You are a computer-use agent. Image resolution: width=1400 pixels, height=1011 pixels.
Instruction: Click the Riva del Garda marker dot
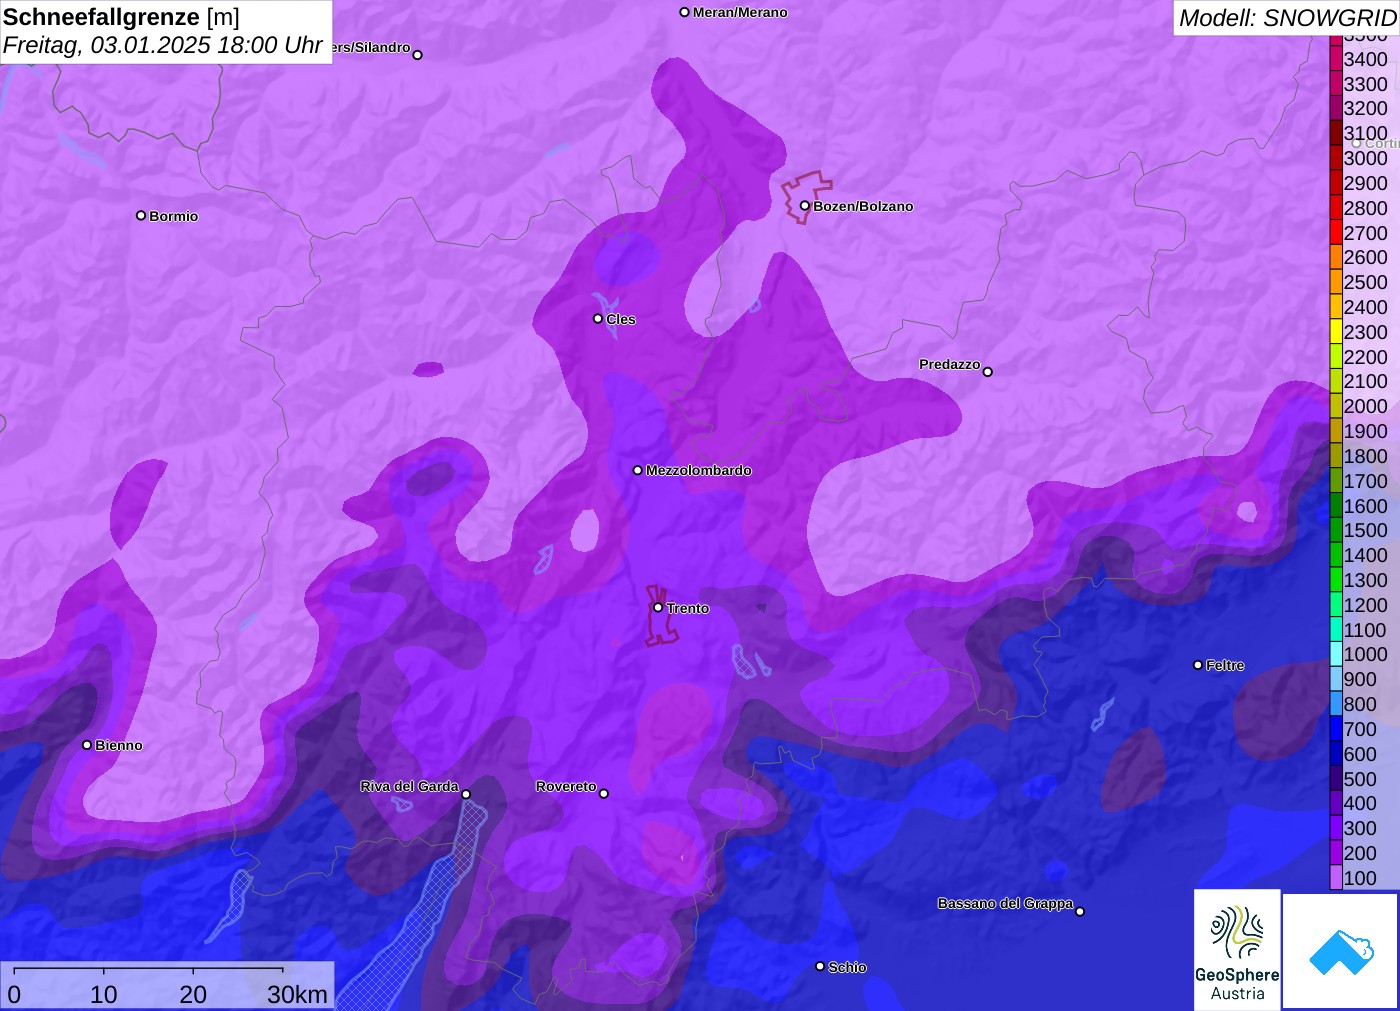(x=466, y=795)
